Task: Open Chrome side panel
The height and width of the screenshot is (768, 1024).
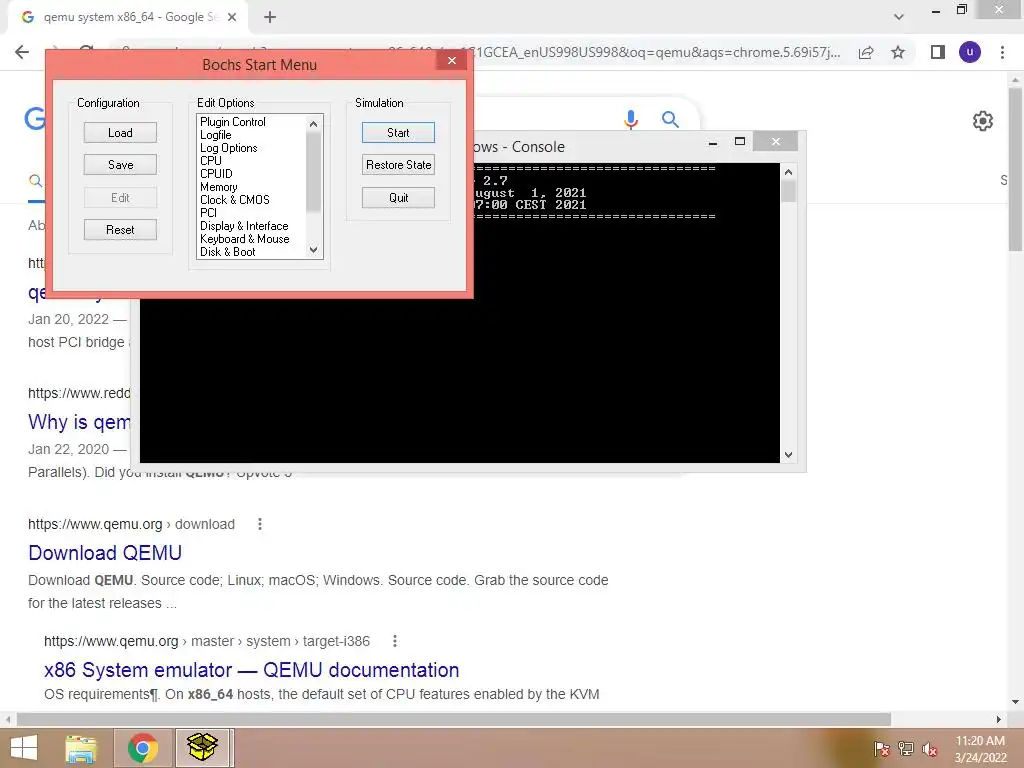Action: tap(937, 52)
